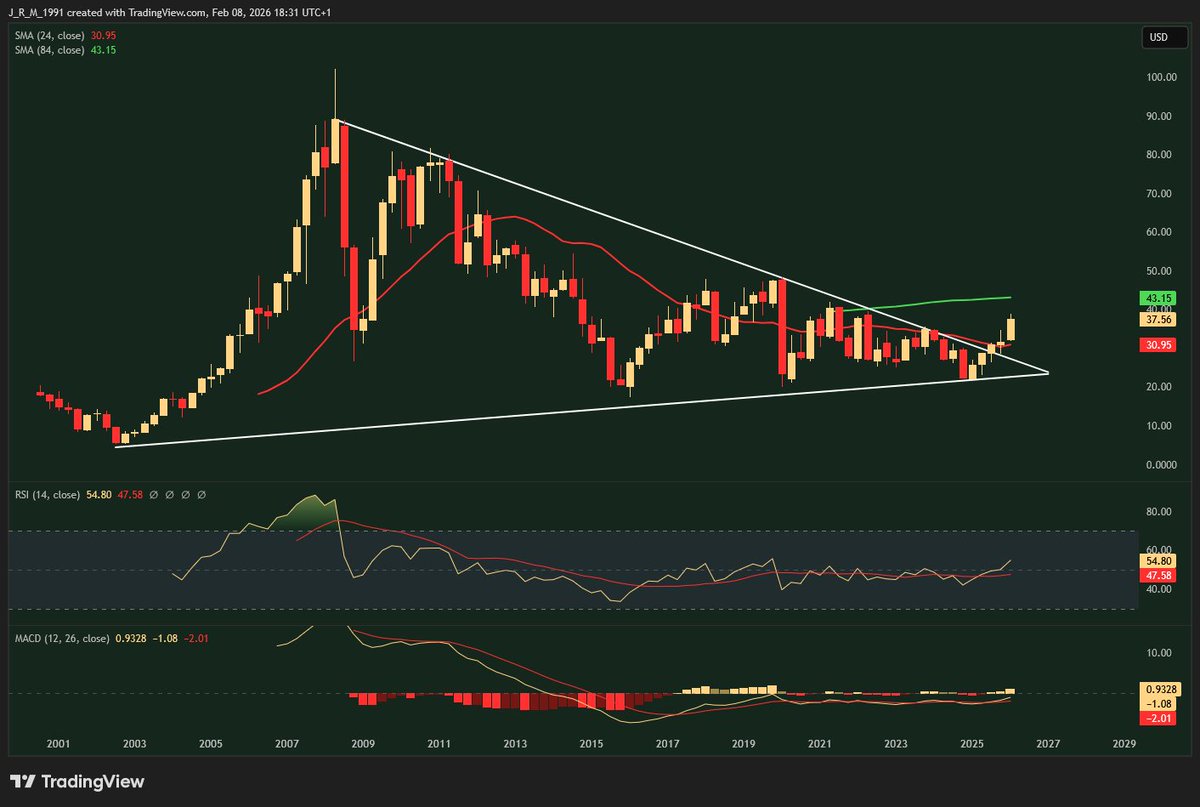Viewport: 1200px width, 807px height.
Task: Click the −1.08 MACD axis tag
Action: (x=1157, y=704)
